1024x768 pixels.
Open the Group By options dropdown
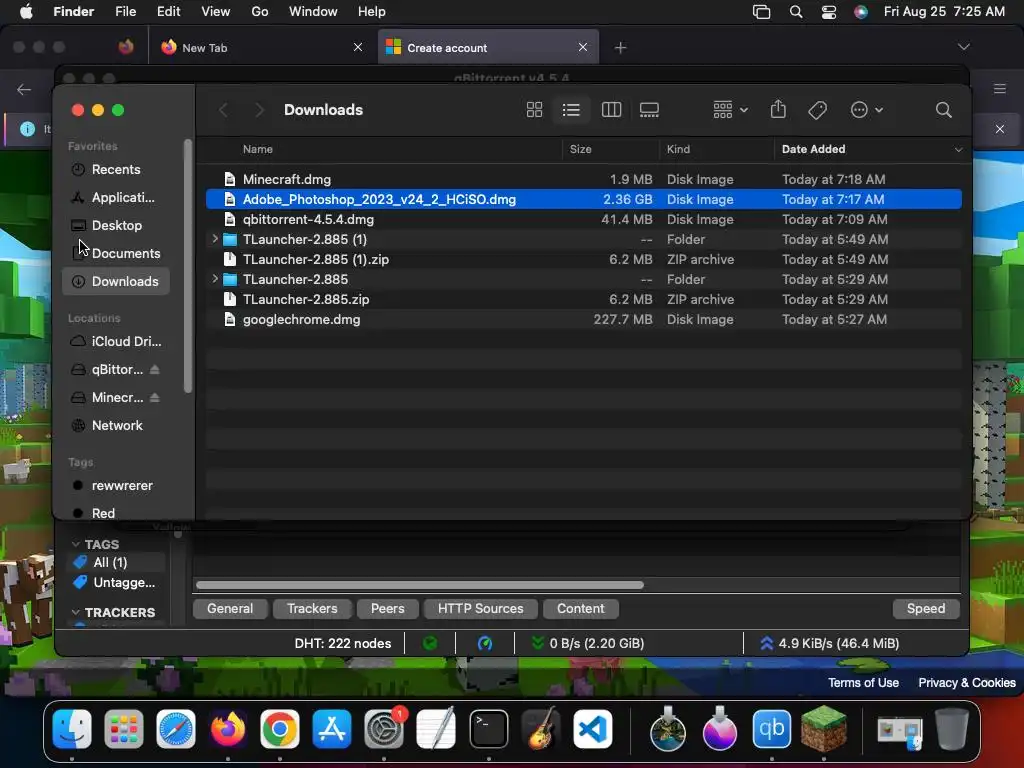pyautogui.click(x=730, y=110)
